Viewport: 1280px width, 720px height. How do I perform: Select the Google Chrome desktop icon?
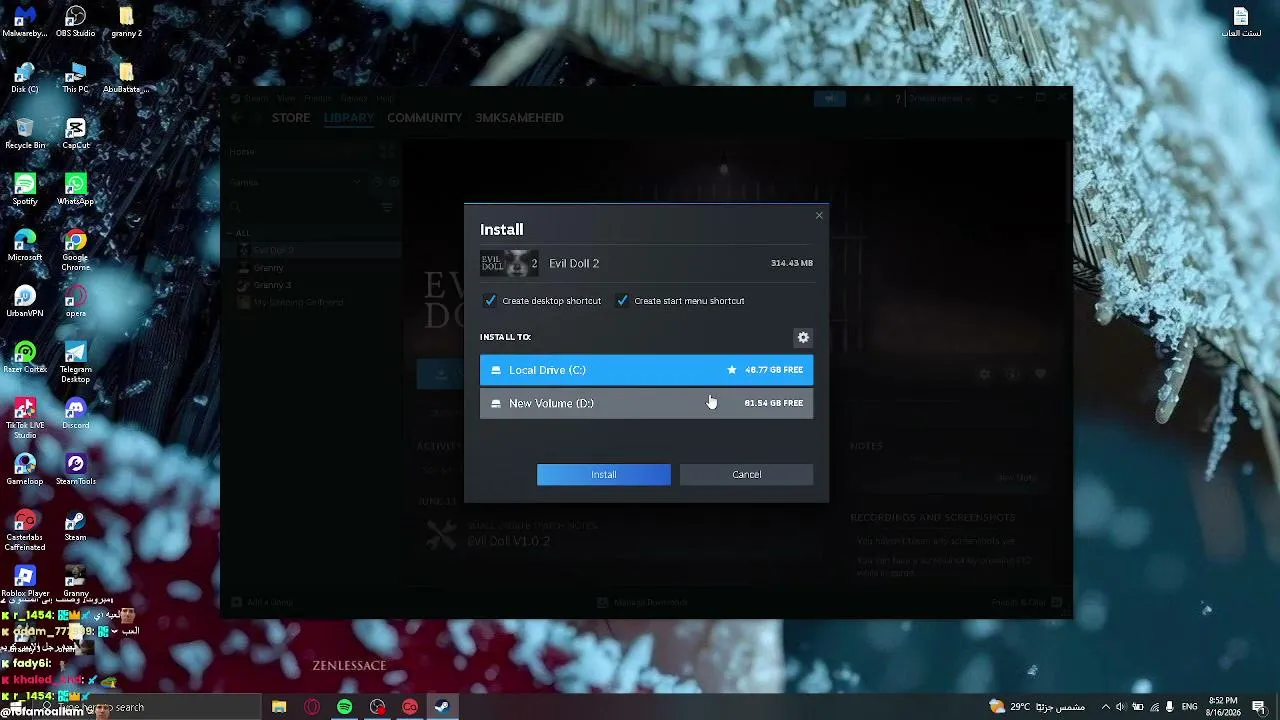[75, 250]
